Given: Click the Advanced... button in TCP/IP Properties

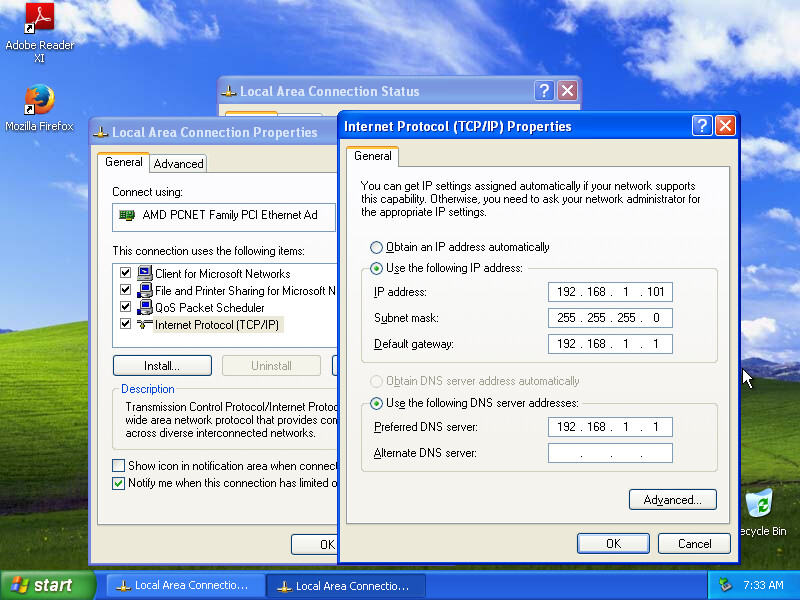Looking at the screenshot, I should coord(672,499).
